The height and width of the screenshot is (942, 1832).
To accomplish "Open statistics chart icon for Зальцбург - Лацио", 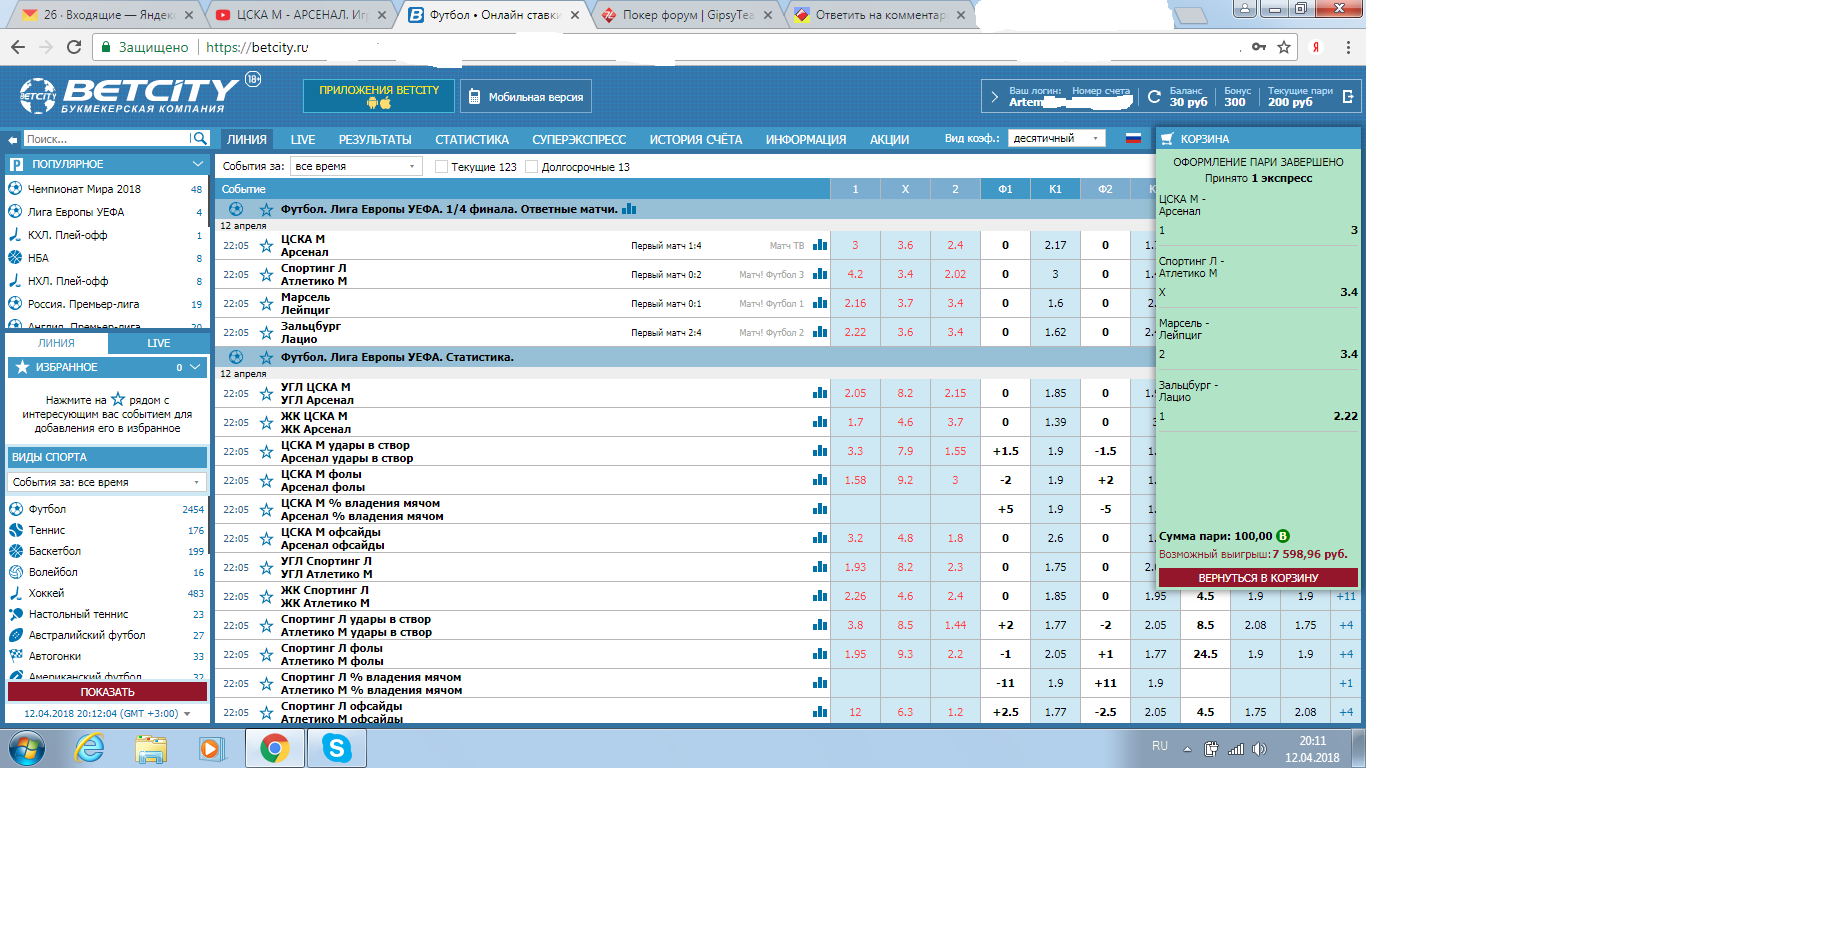I will 820,332.
